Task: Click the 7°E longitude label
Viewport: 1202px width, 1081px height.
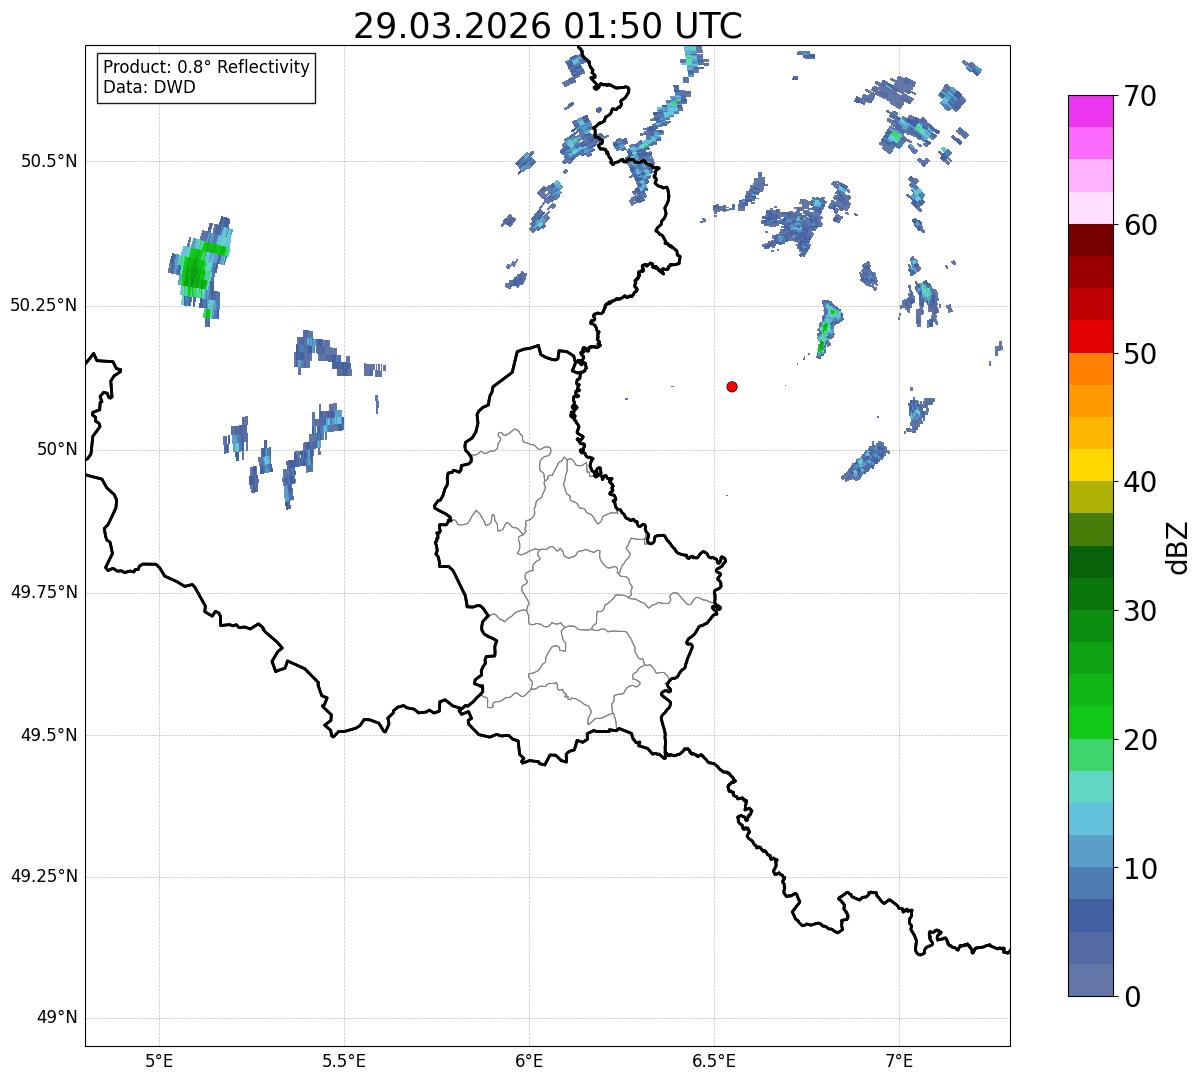Action: (899, 1060)
